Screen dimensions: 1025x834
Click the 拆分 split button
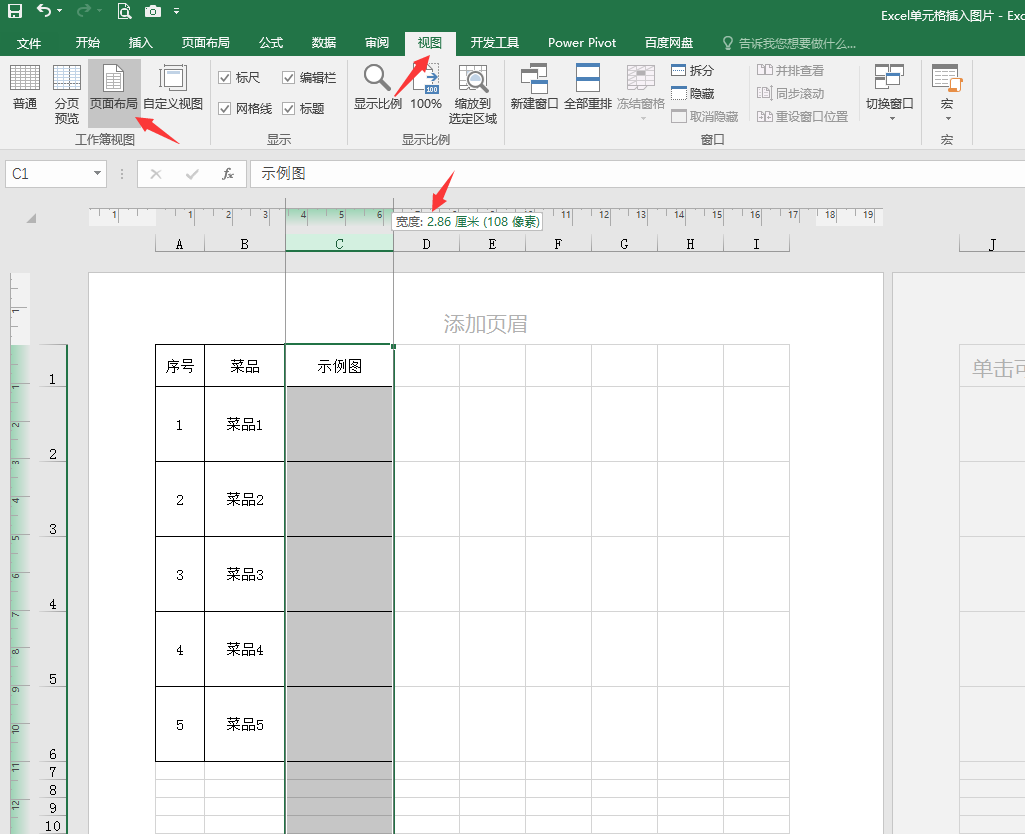coord(692,70)
